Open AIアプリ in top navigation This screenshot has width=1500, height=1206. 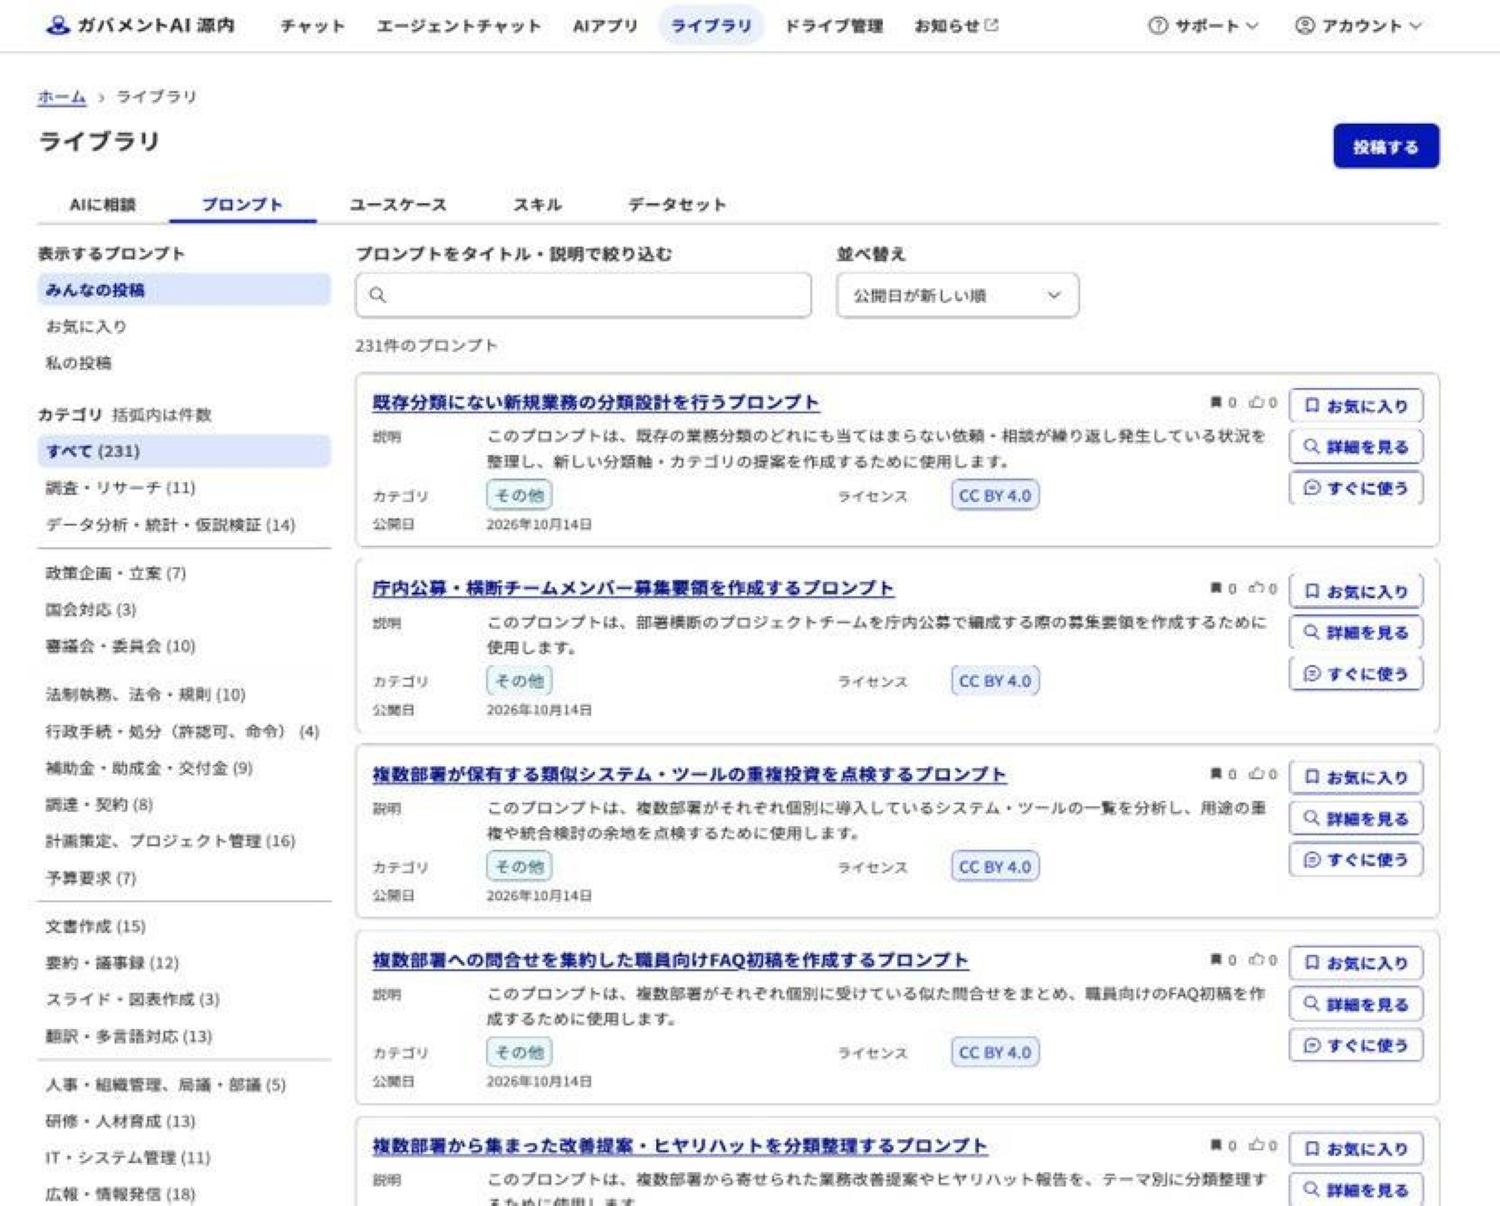coord(605,26)
